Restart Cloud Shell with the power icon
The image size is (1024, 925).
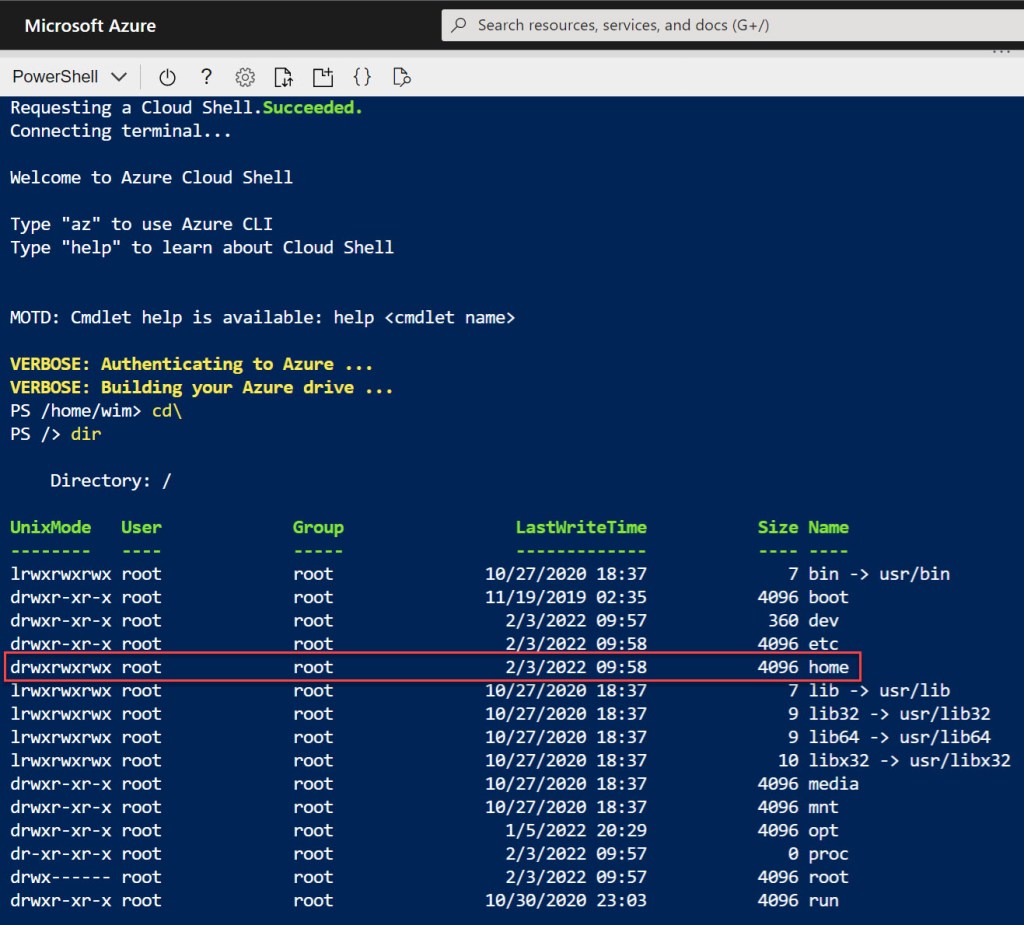pyautogui.click(x=167, y=77)
